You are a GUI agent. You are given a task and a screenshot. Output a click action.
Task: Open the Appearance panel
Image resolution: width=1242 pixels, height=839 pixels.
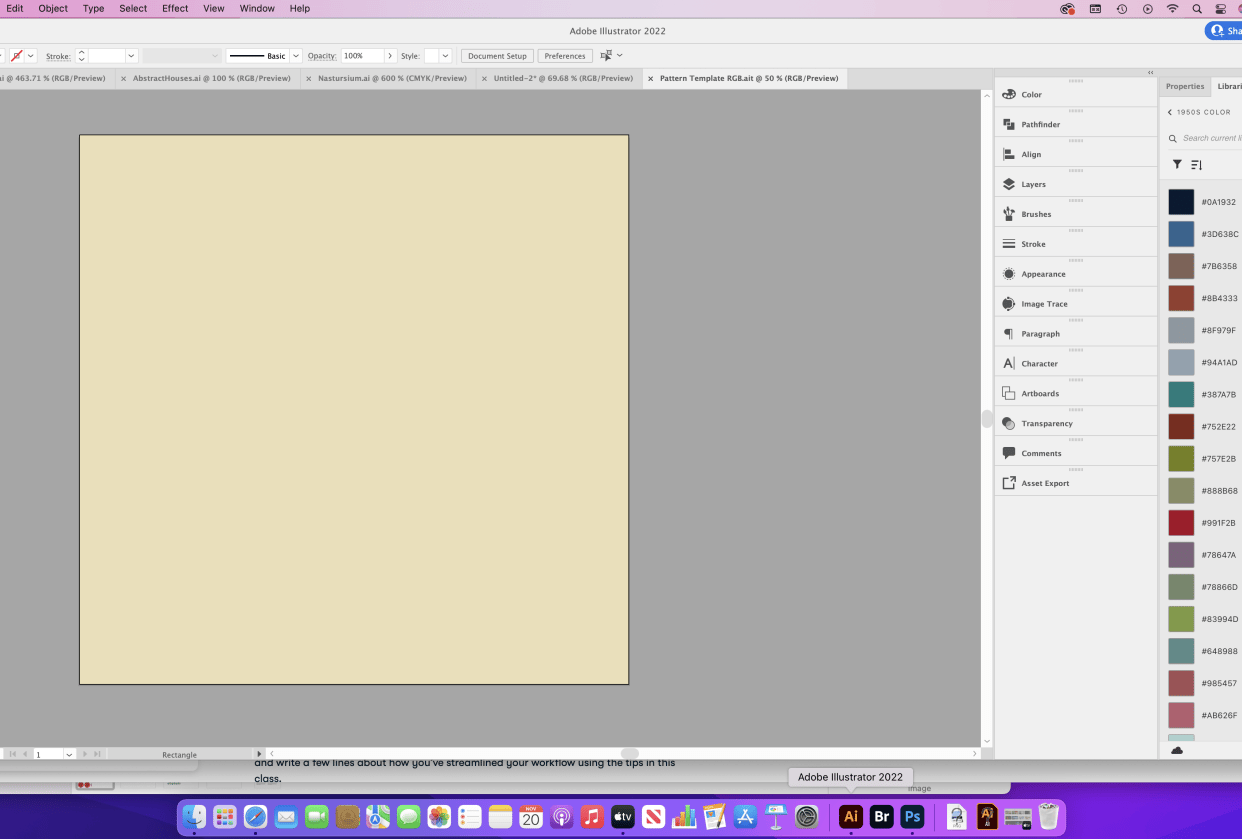[x=1042, y=274]
